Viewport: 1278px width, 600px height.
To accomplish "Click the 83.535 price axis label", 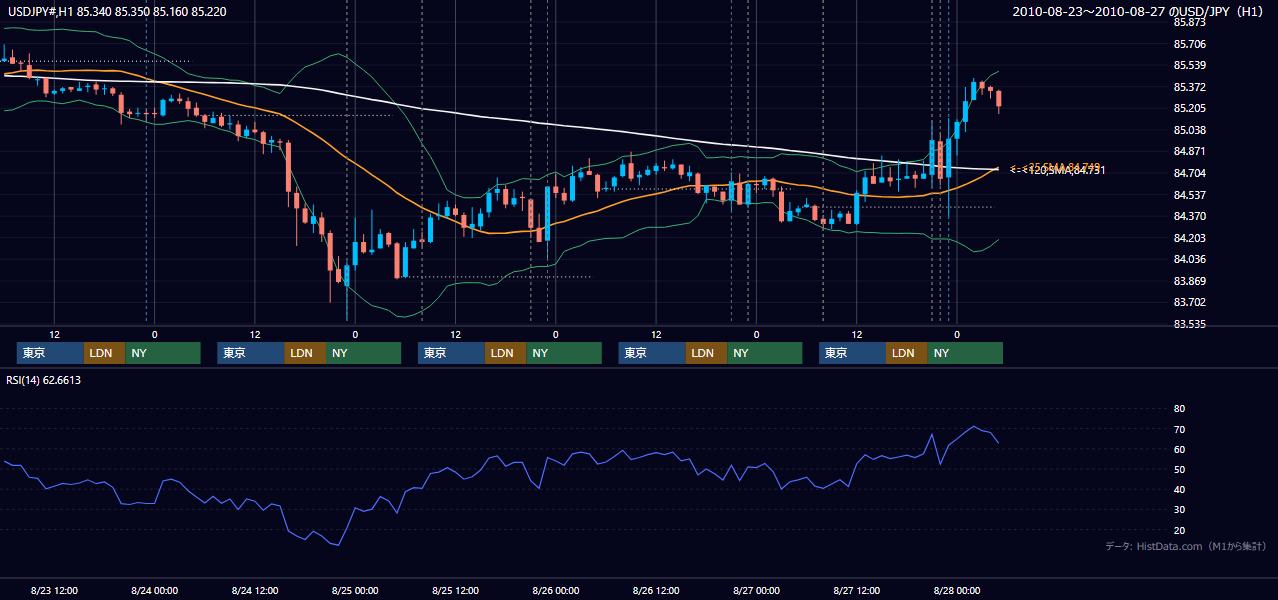I will click(1189, 324).
